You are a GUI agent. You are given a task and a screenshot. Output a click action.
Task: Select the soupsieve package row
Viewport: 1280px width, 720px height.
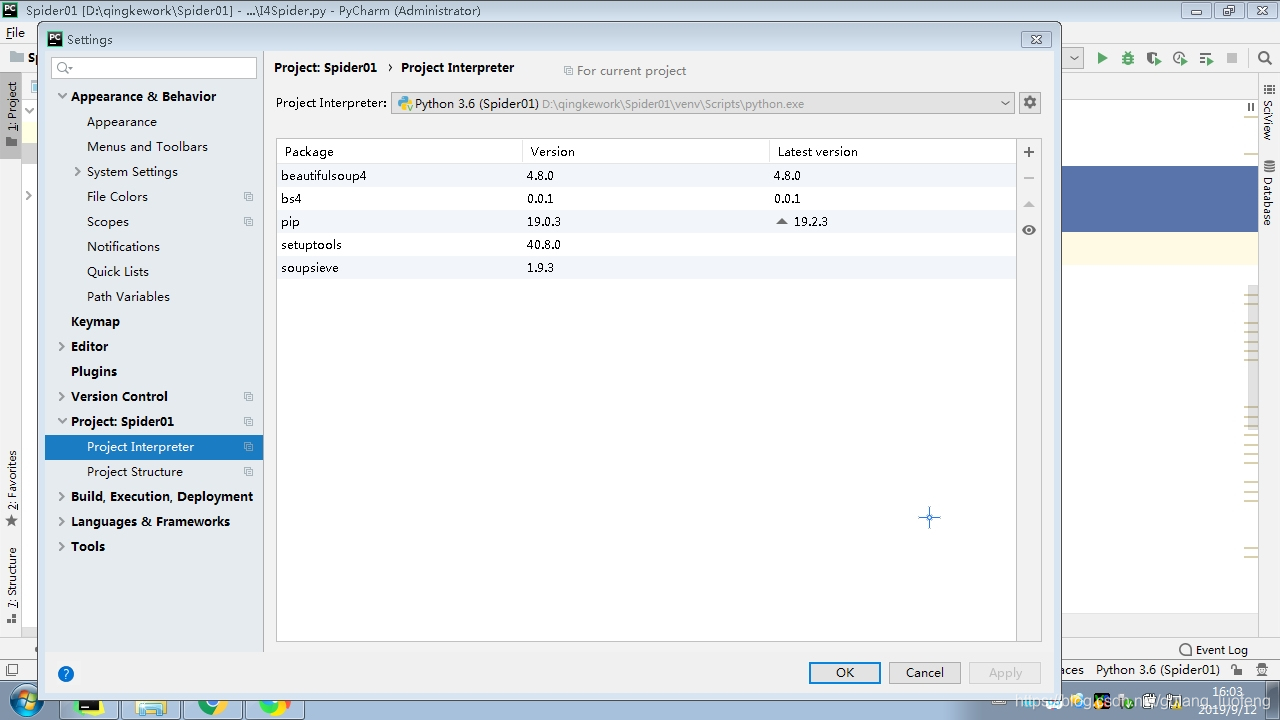coord(646,268)
